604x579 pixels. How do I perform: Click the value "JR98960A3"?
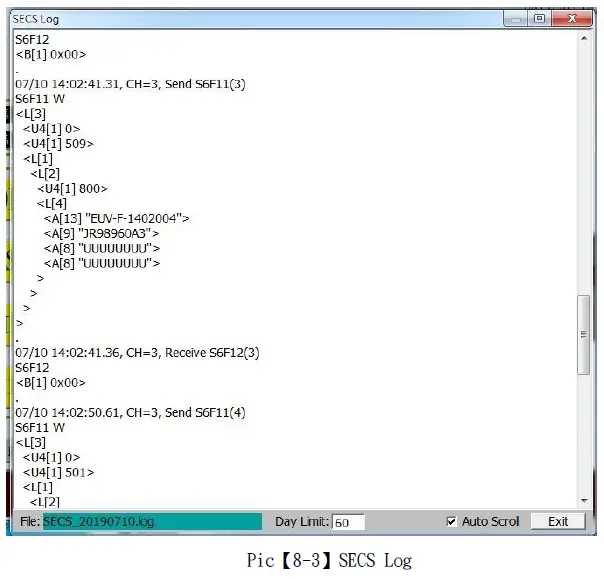114,233
